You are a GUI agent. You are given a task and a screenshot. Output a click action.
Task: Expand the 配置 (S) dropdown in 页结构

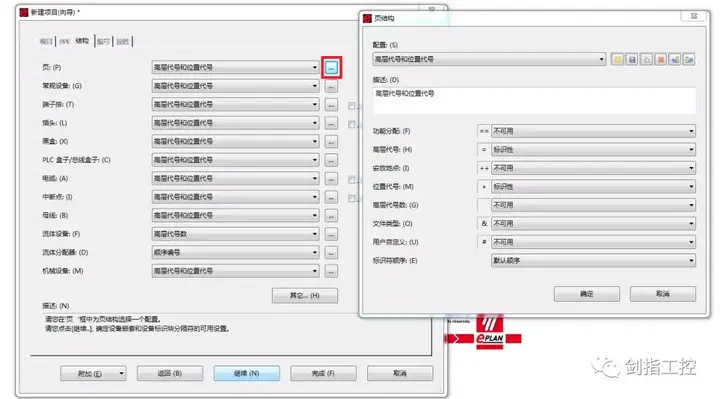pos(489,59)
